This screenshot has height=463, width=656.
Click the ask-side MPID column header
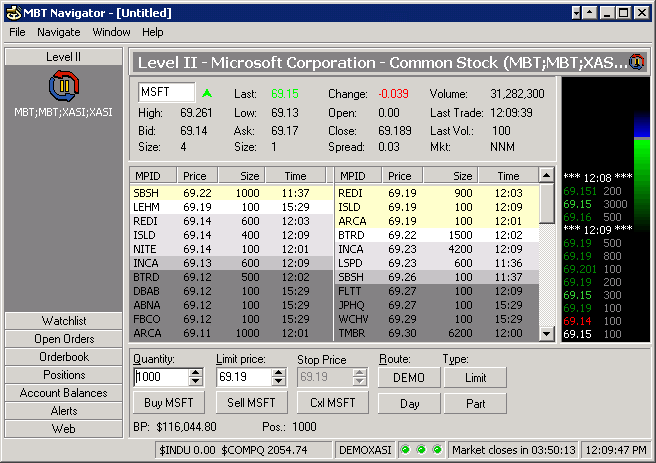[358, 176]
